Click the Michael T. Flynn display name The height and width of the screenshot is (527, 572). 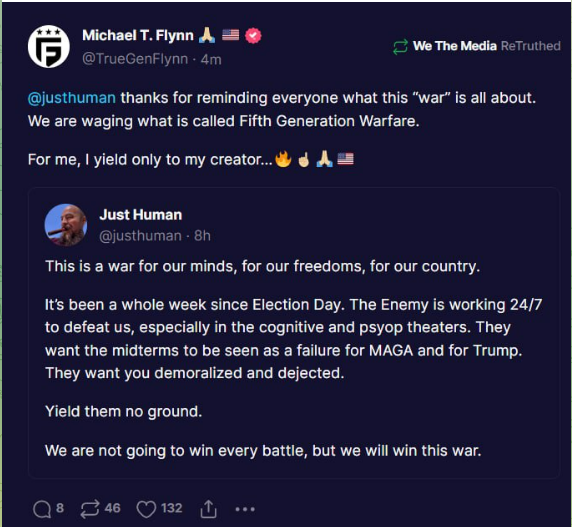coord(138,35)
